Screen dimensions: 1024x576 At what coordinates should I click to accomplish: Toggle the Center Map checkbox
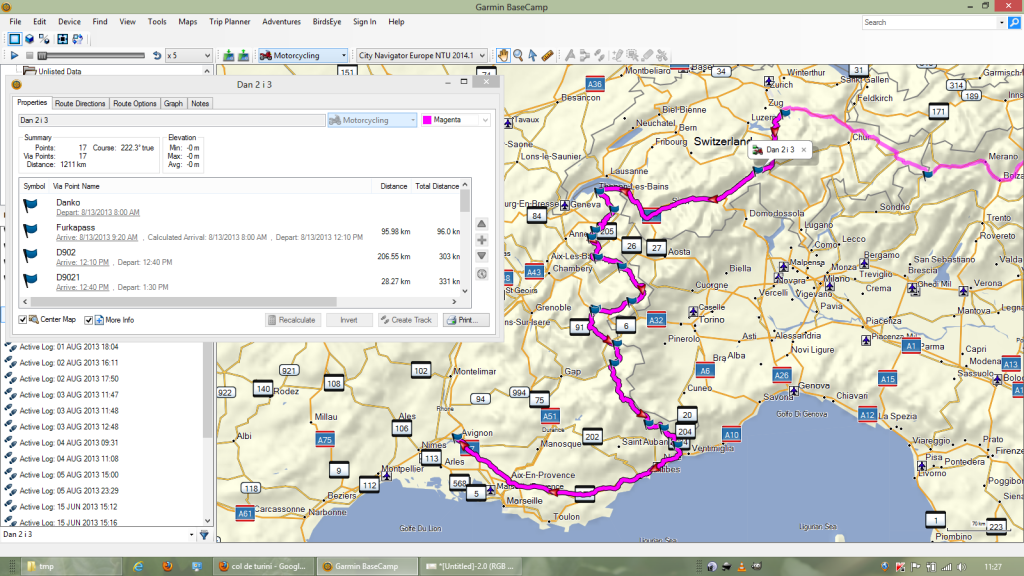pyautogui.click(x=23, y=320)
